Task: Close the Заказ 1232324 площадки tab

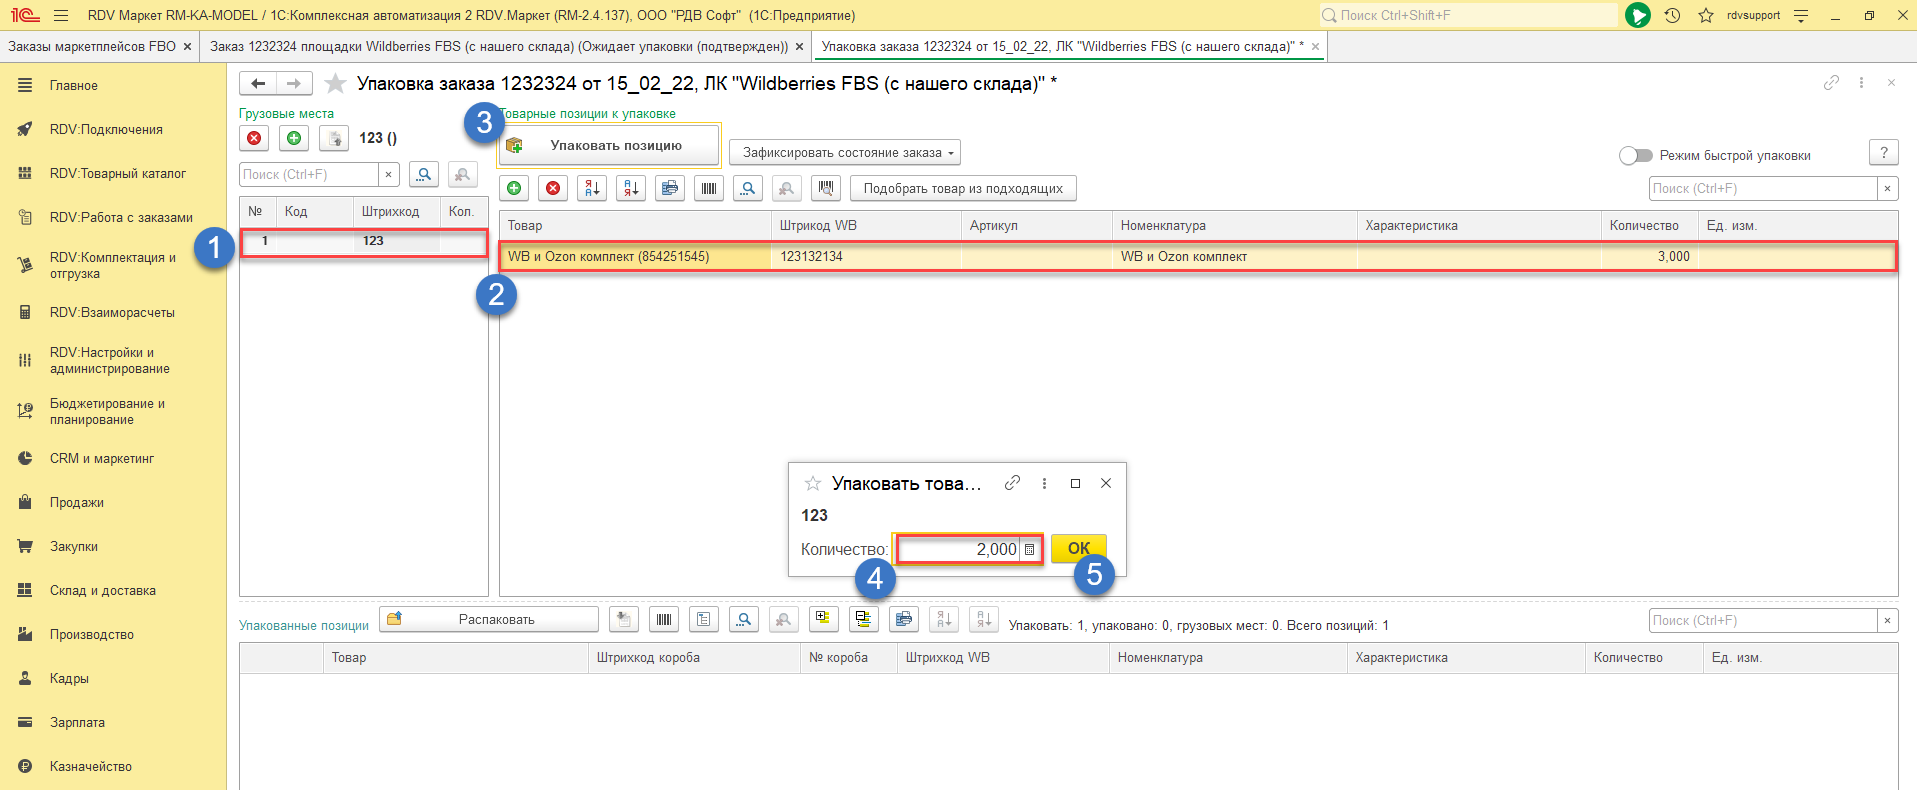Action: (x=799, y=46)
